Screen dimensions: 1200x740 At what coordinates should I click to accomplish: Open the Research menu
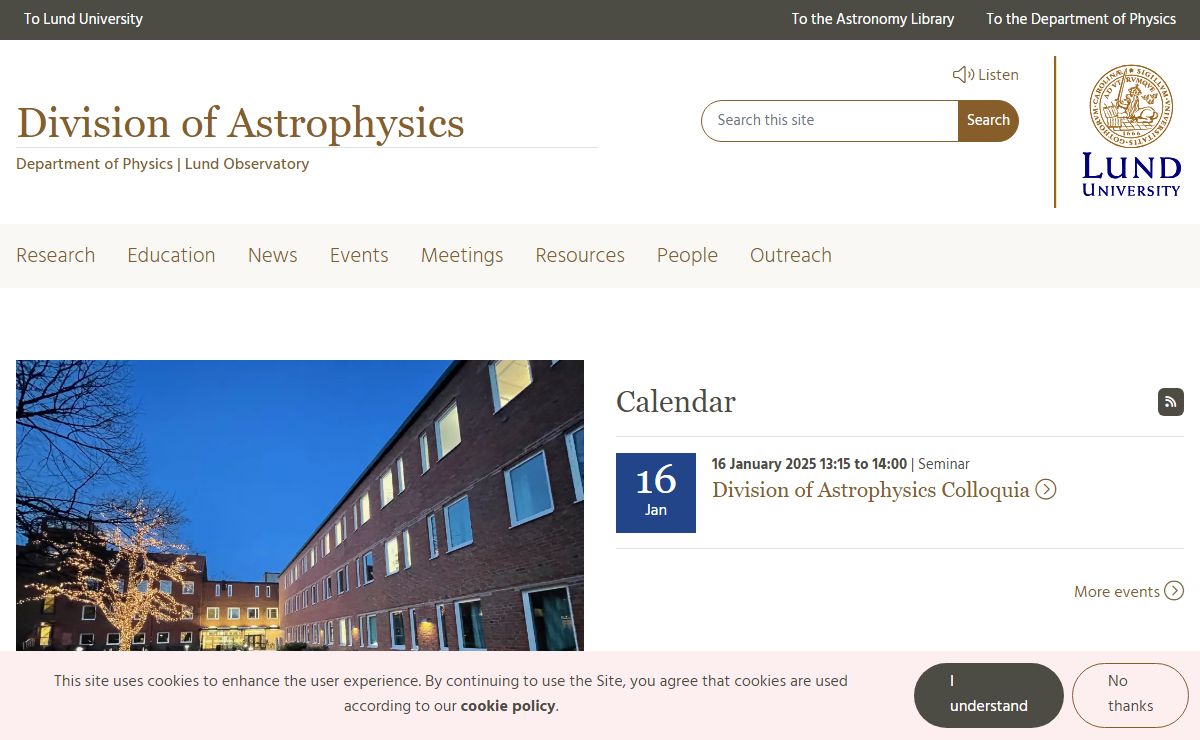[x=56, y=255]
